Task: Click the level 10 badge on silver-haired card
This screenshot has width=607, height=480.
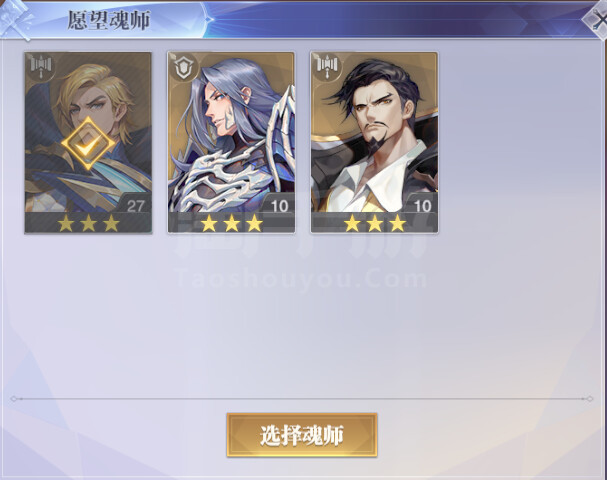Action: coord(279,206)
